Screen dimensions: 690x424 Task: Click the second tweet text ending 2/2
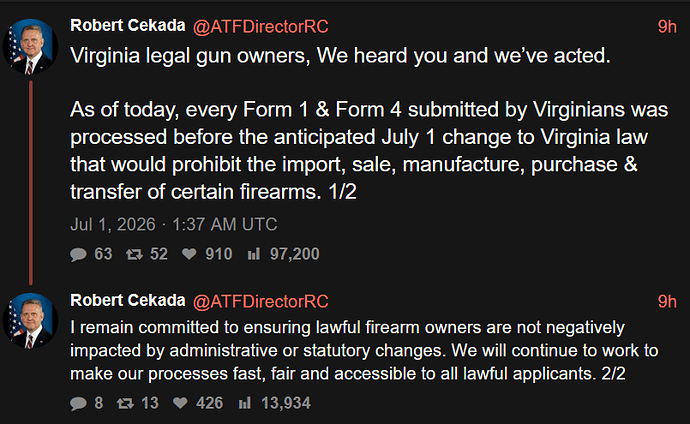364,351
